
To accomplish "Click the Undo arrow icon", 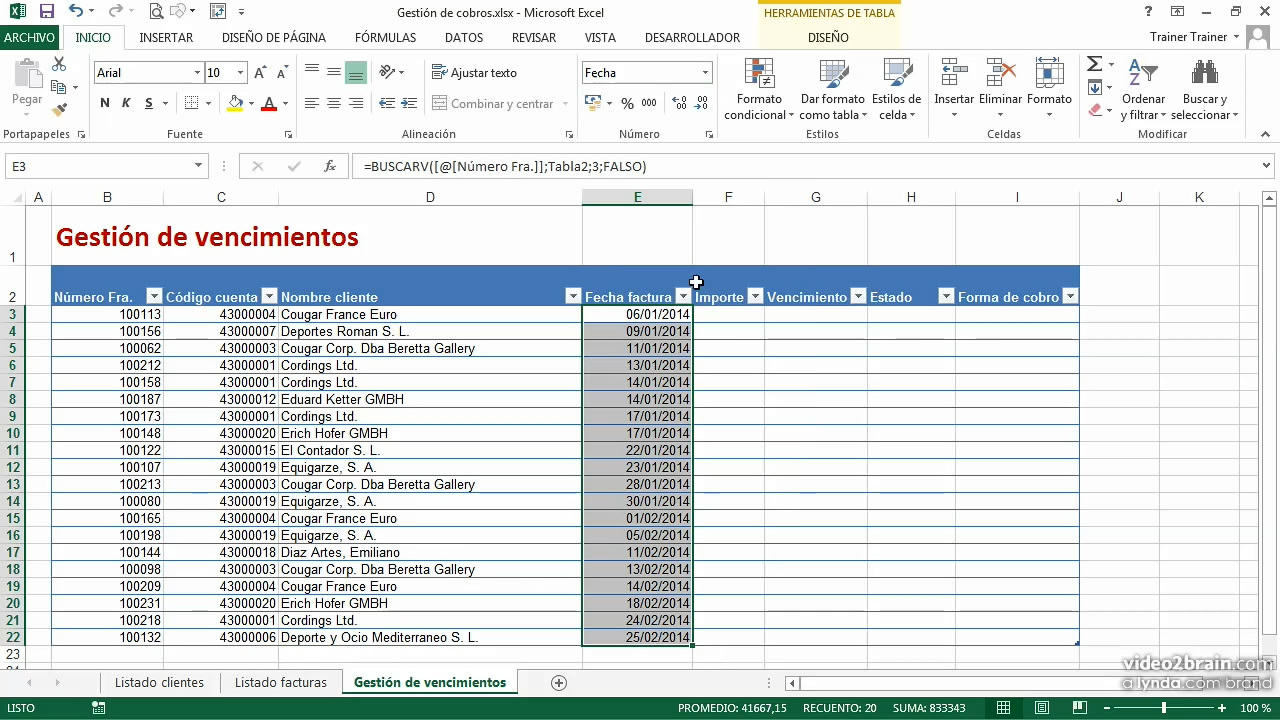I will (x=77, y=12).
